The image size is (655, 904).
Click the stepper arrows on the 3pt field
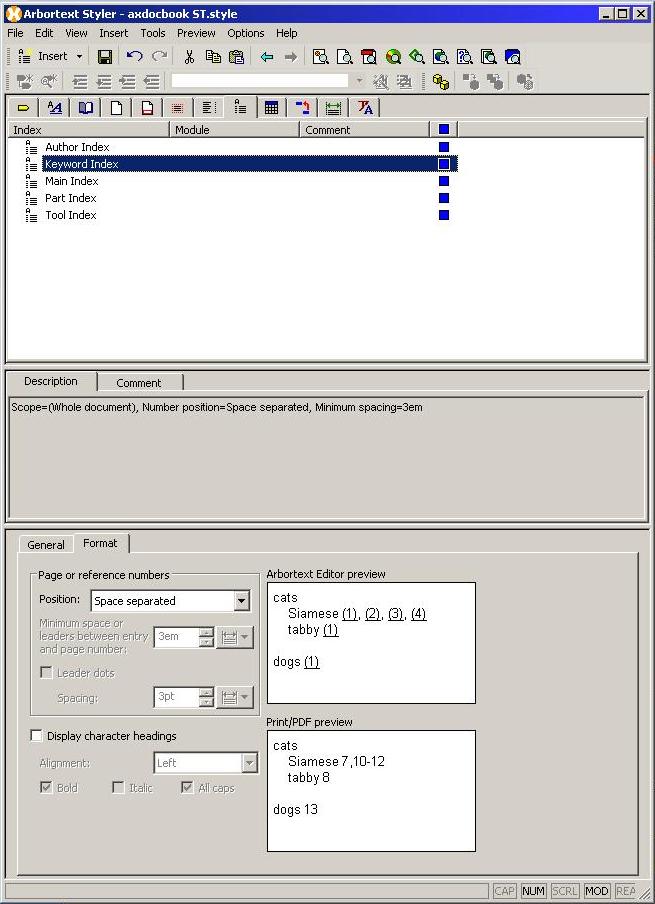(x=206, y=697)
